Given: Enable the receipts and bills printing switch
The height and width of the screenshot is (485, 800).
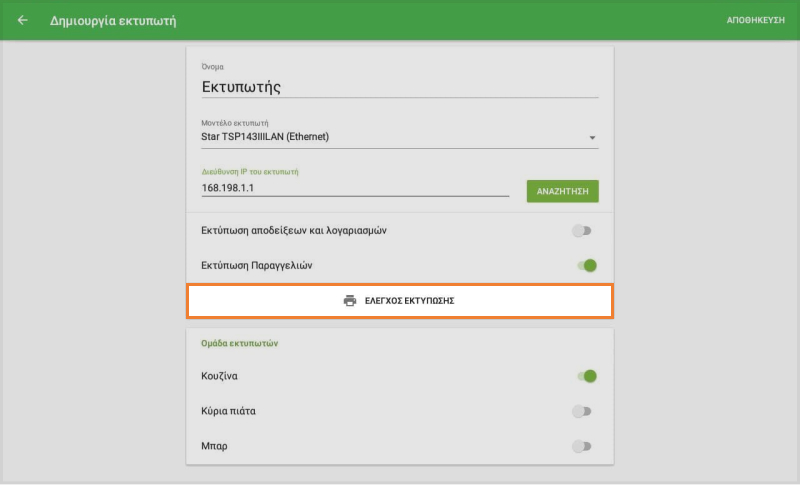Looking at the screenshot, I should click(x=582, y=231).
